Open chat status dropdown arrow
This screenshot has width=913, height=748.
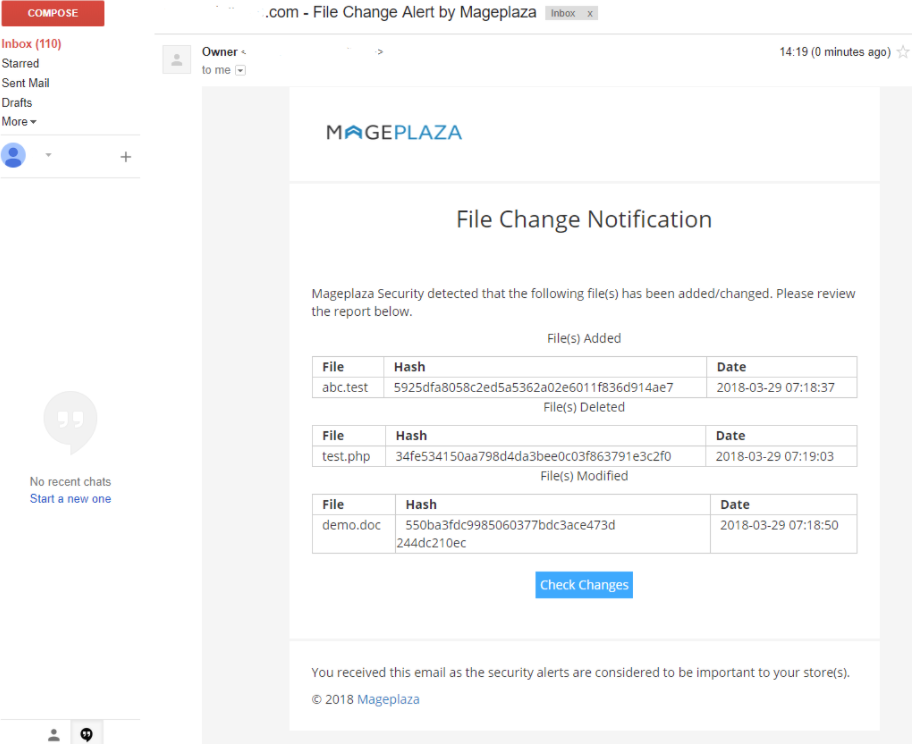49,155
